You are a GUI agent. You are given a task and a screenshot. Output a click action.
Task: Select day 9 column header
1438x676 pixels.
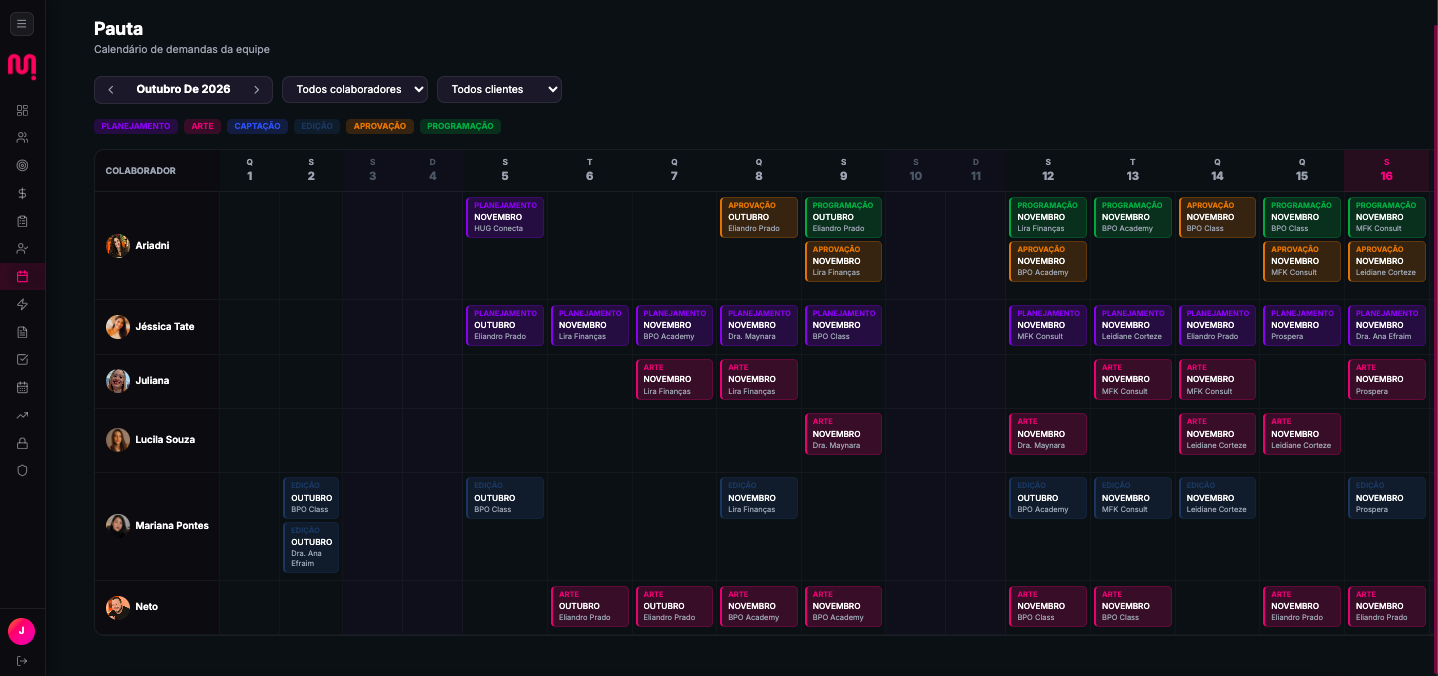pyautogui.click(x=843, y=170)
